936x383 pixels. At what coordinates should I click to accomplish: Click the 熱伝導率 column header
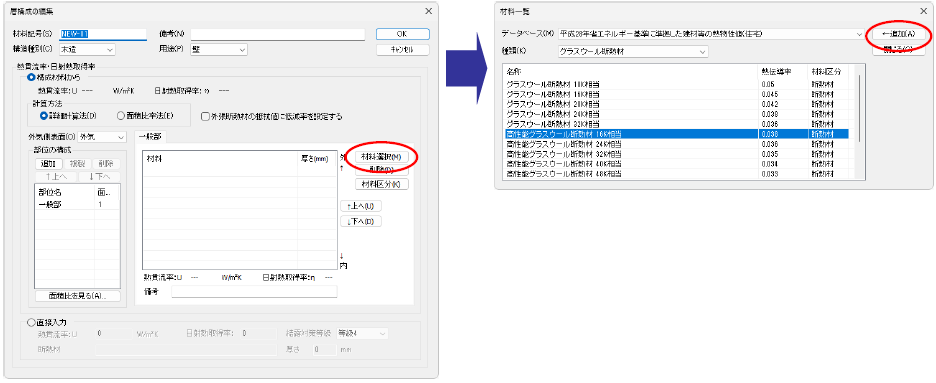[x=783, y=71]
